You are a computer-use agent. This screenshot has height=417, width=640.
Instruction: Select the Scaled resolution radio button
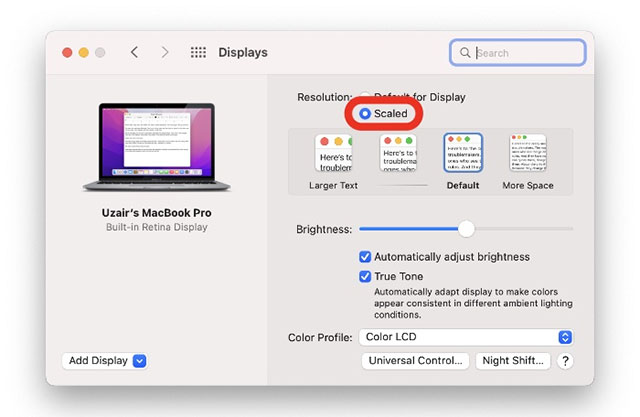(365, 114)
